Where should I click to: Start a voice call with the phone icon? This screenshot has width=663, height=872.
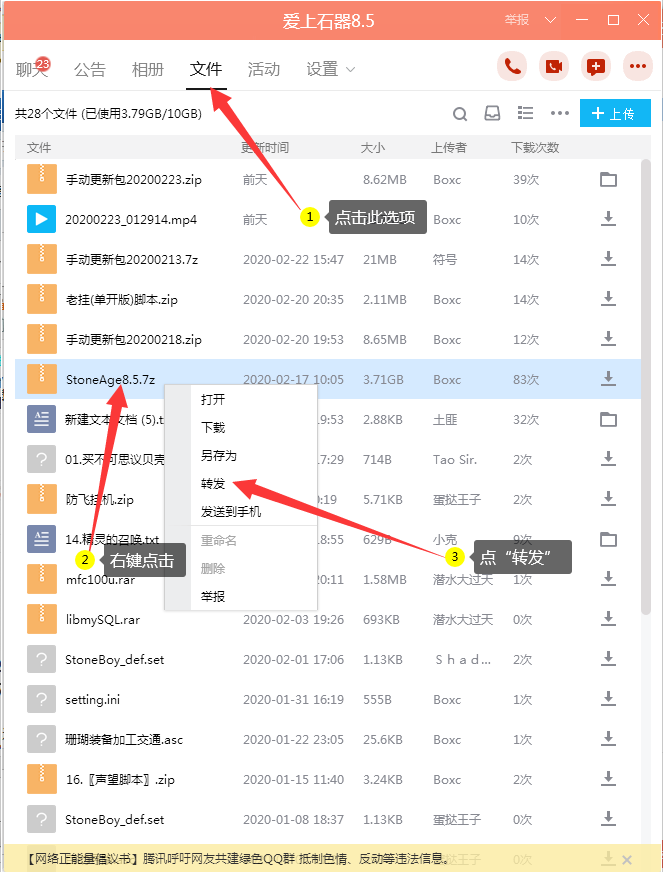(514, 67)
